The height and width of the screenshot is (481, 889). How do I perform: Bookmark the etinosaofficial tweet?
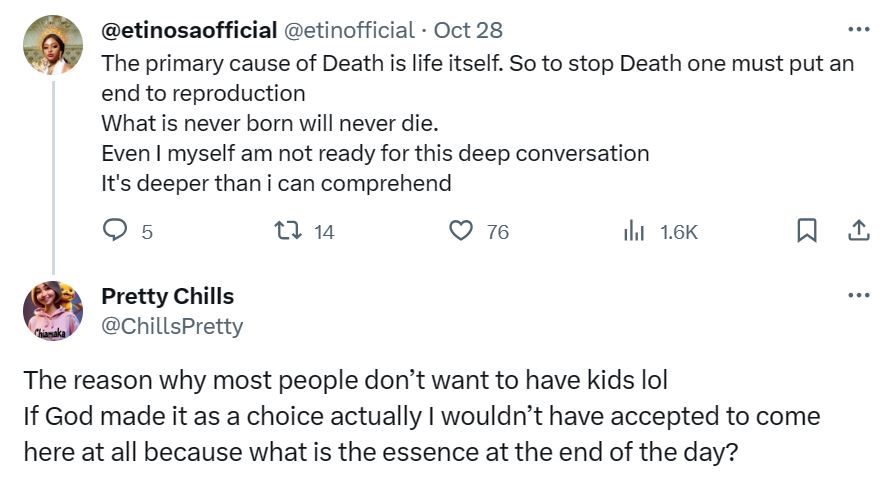coord(806,231)
